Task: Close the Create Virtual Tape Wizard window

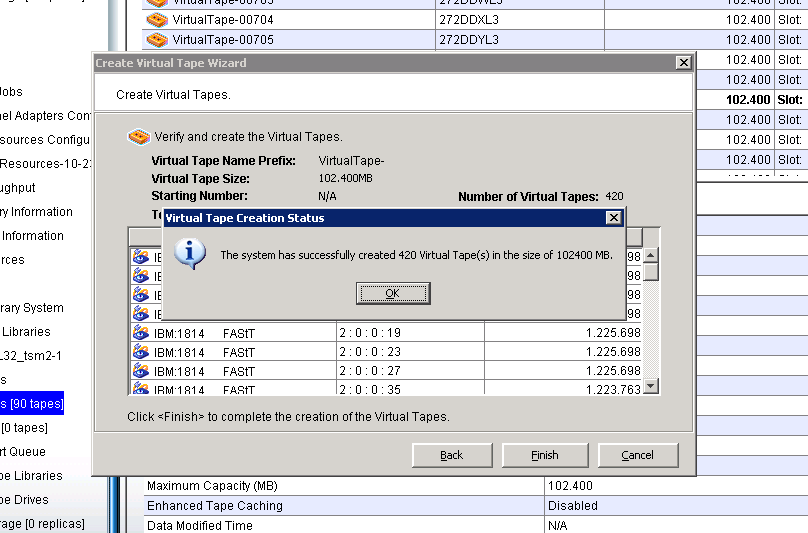Action: pyautogui.click(x=683, y=63)
